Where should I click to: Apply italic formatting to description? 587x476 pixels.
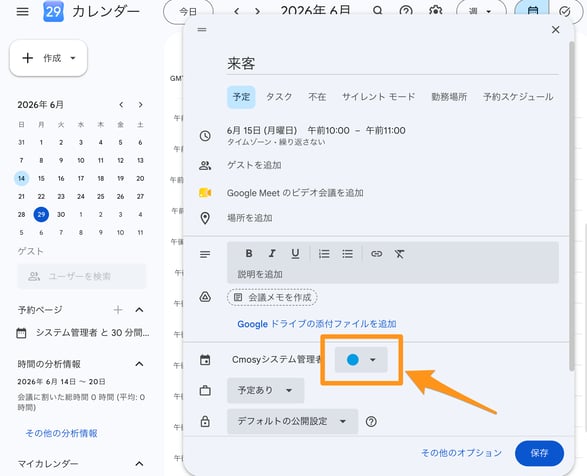[x=272, y=254]
